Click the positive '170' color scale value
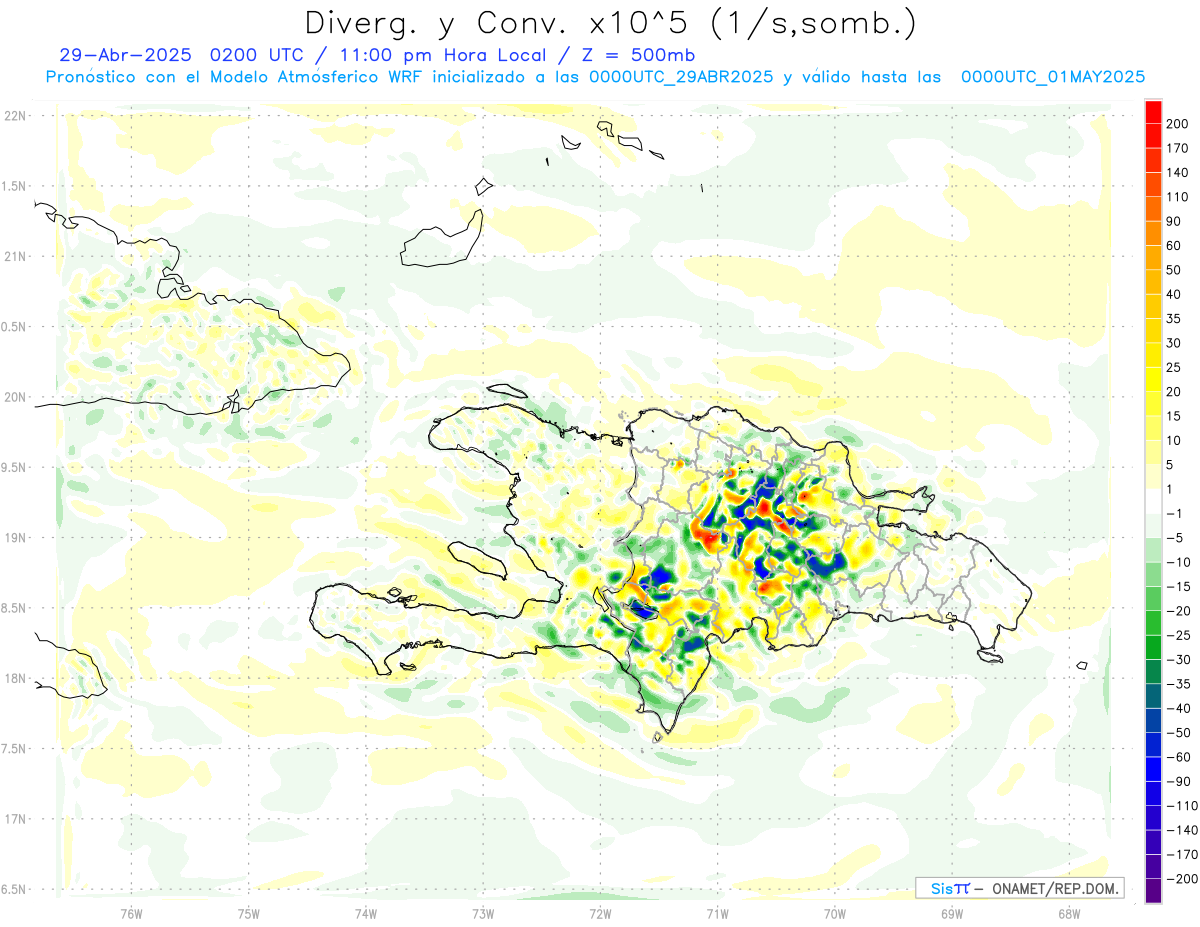 pos(1177,148)
